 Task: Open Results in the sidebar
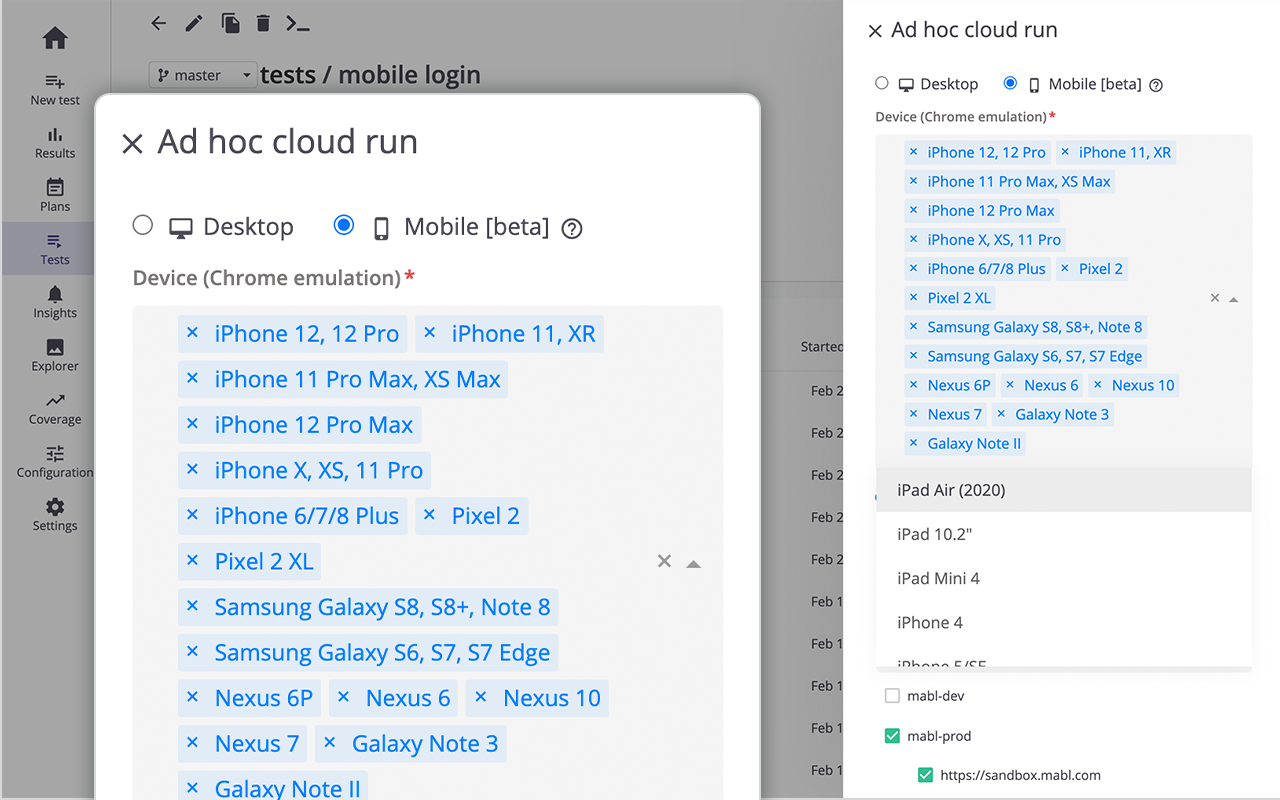click(55, 142)
